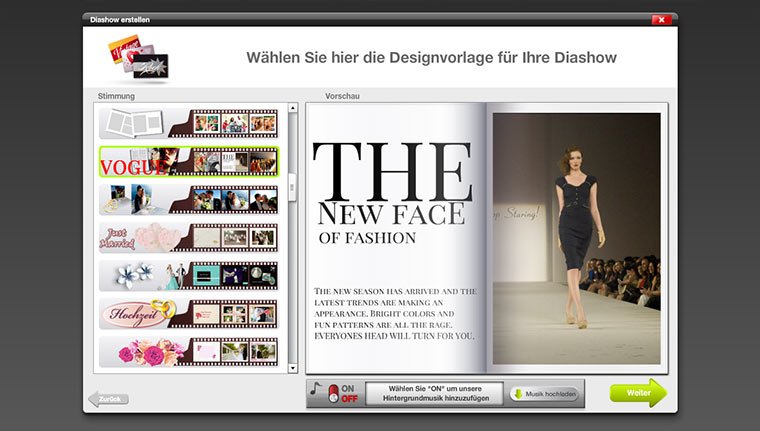The image size is (760, 431).
Task: Pick the Hochzeit template with rings
Action: coord(188,314)
